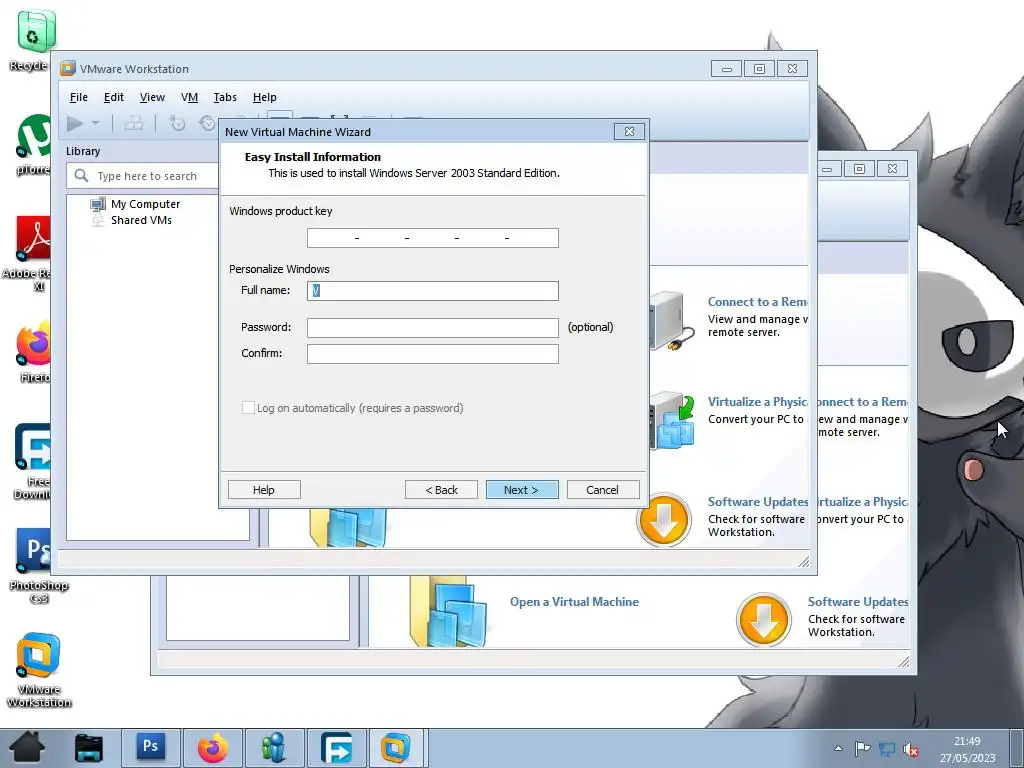Show hidden tray icons arrow
1024x768 pixels.
coord(839,749)
